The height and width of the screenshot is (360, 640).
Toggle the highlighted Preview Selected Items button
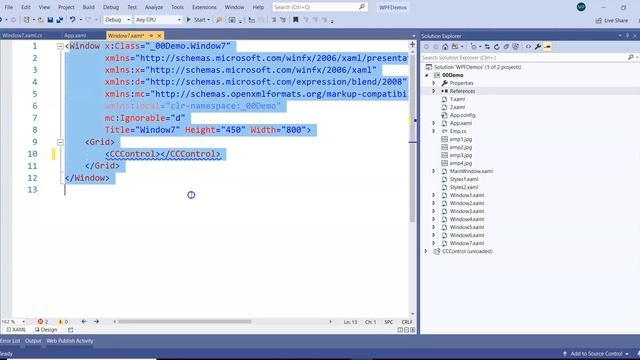click(547, 47)
